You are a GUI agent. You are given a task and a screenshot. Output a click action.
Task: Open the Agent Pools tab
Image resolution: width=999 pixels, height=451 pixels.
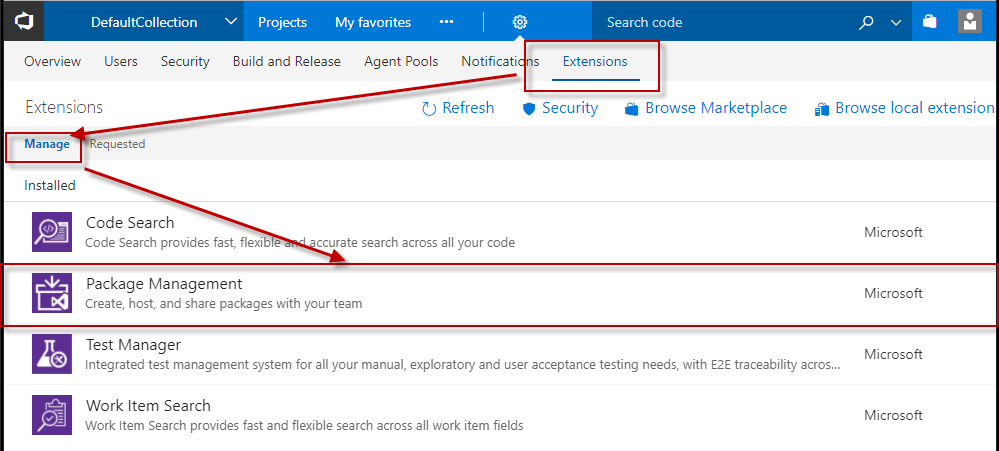click(x=400, y=62)
